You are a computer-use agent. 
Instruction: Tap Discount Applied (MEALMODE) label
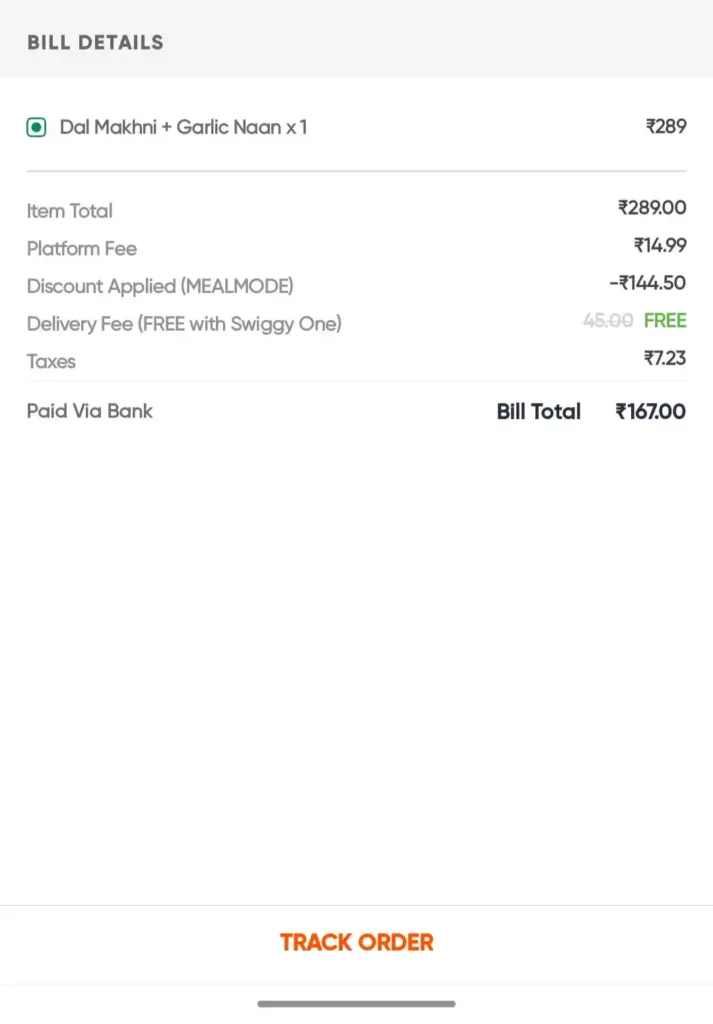[x=160, y=286]
